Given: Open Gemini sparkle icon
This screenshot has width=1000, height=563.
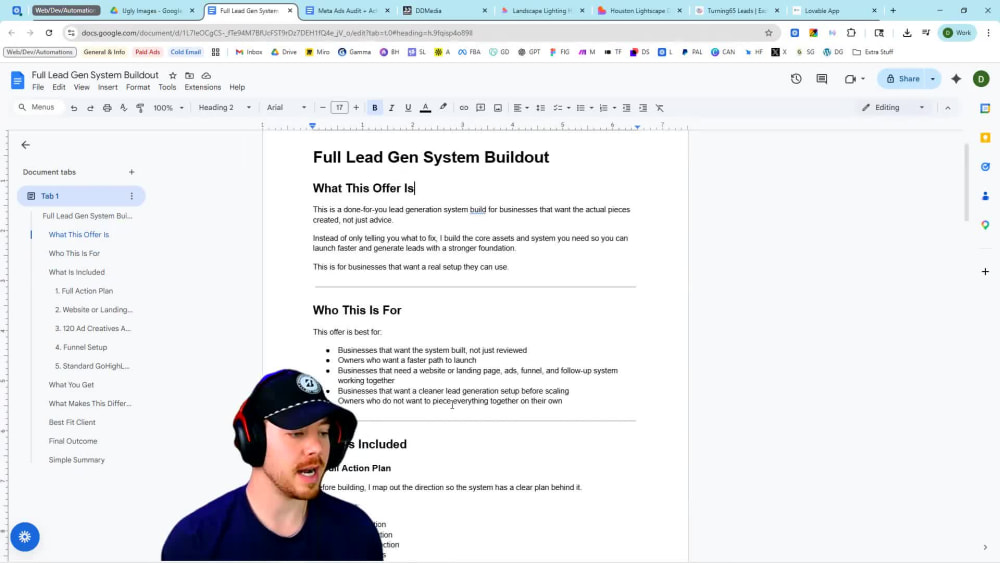Looking at the screenshot, I should (x=956, y=79).
